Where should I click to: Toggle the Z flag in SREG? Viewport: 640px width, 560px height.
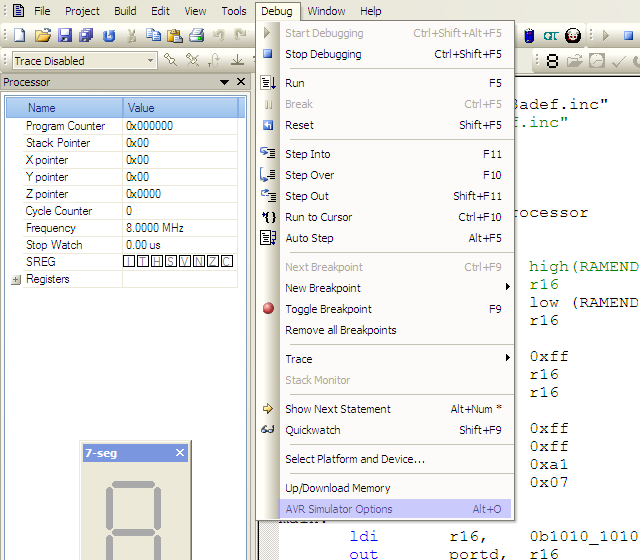pyautogui.click(x=213, y=262)
